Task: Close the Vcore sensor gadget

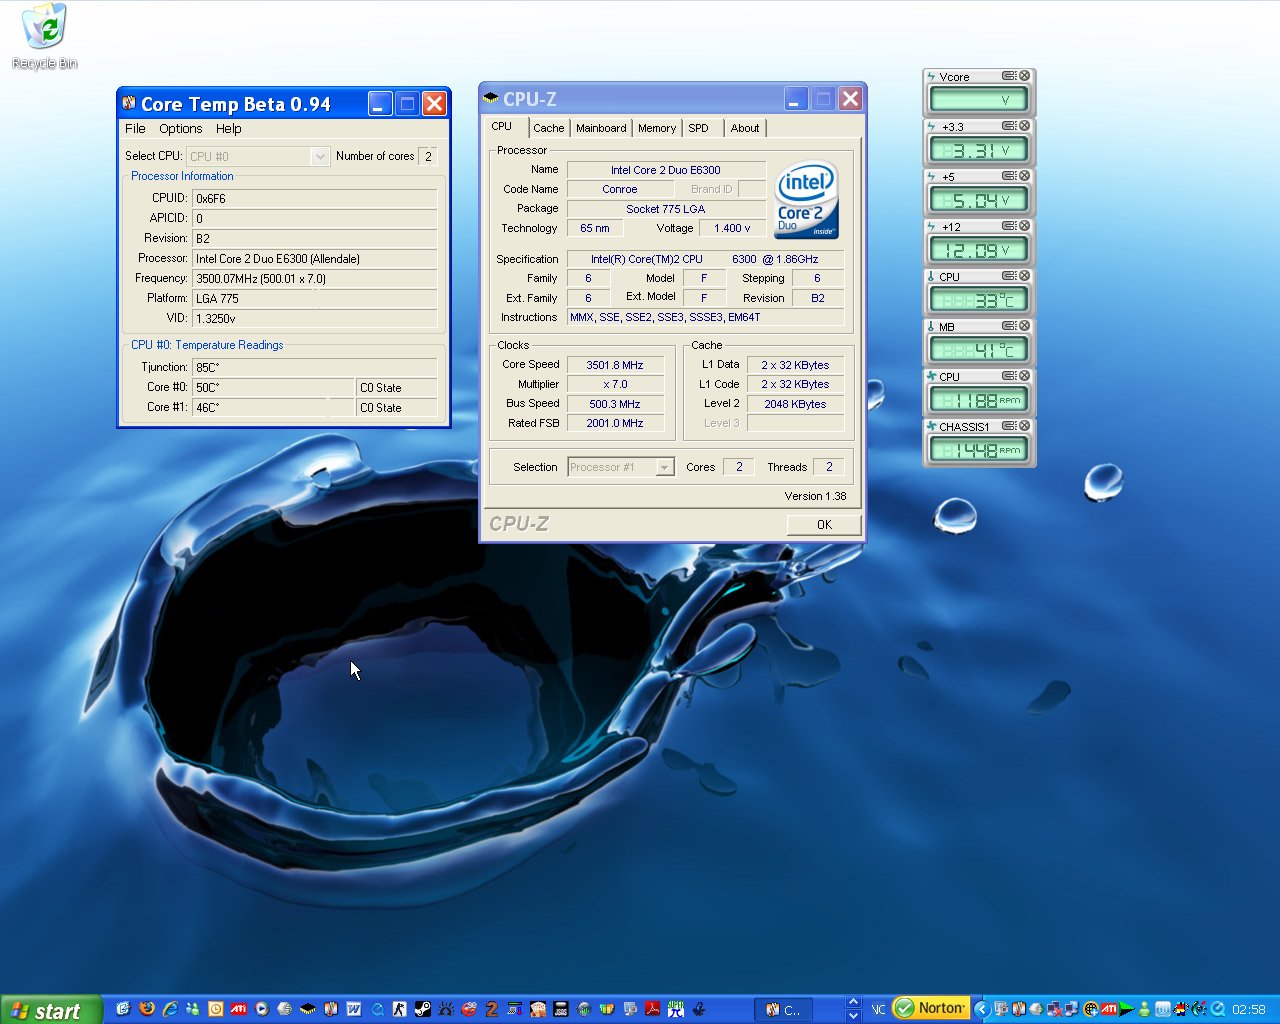Action: click(x=1025, y=76)
